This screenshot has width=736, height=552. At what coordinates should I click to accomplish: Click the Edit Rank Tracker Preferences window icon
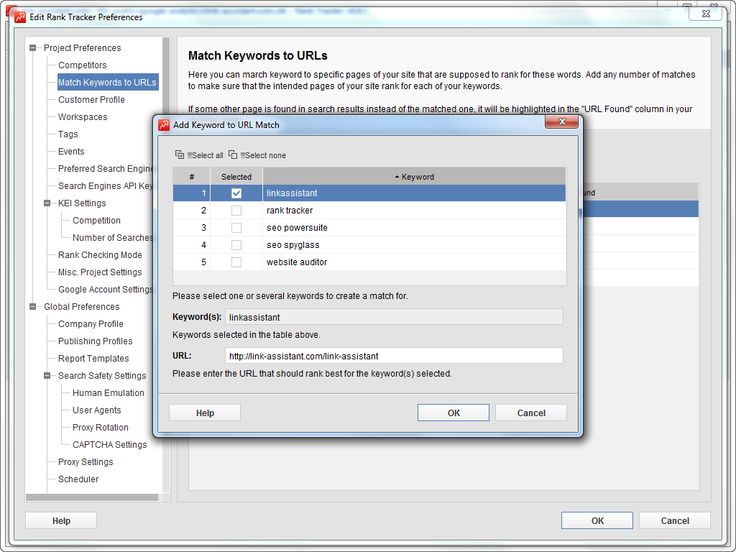click(19, 17)
